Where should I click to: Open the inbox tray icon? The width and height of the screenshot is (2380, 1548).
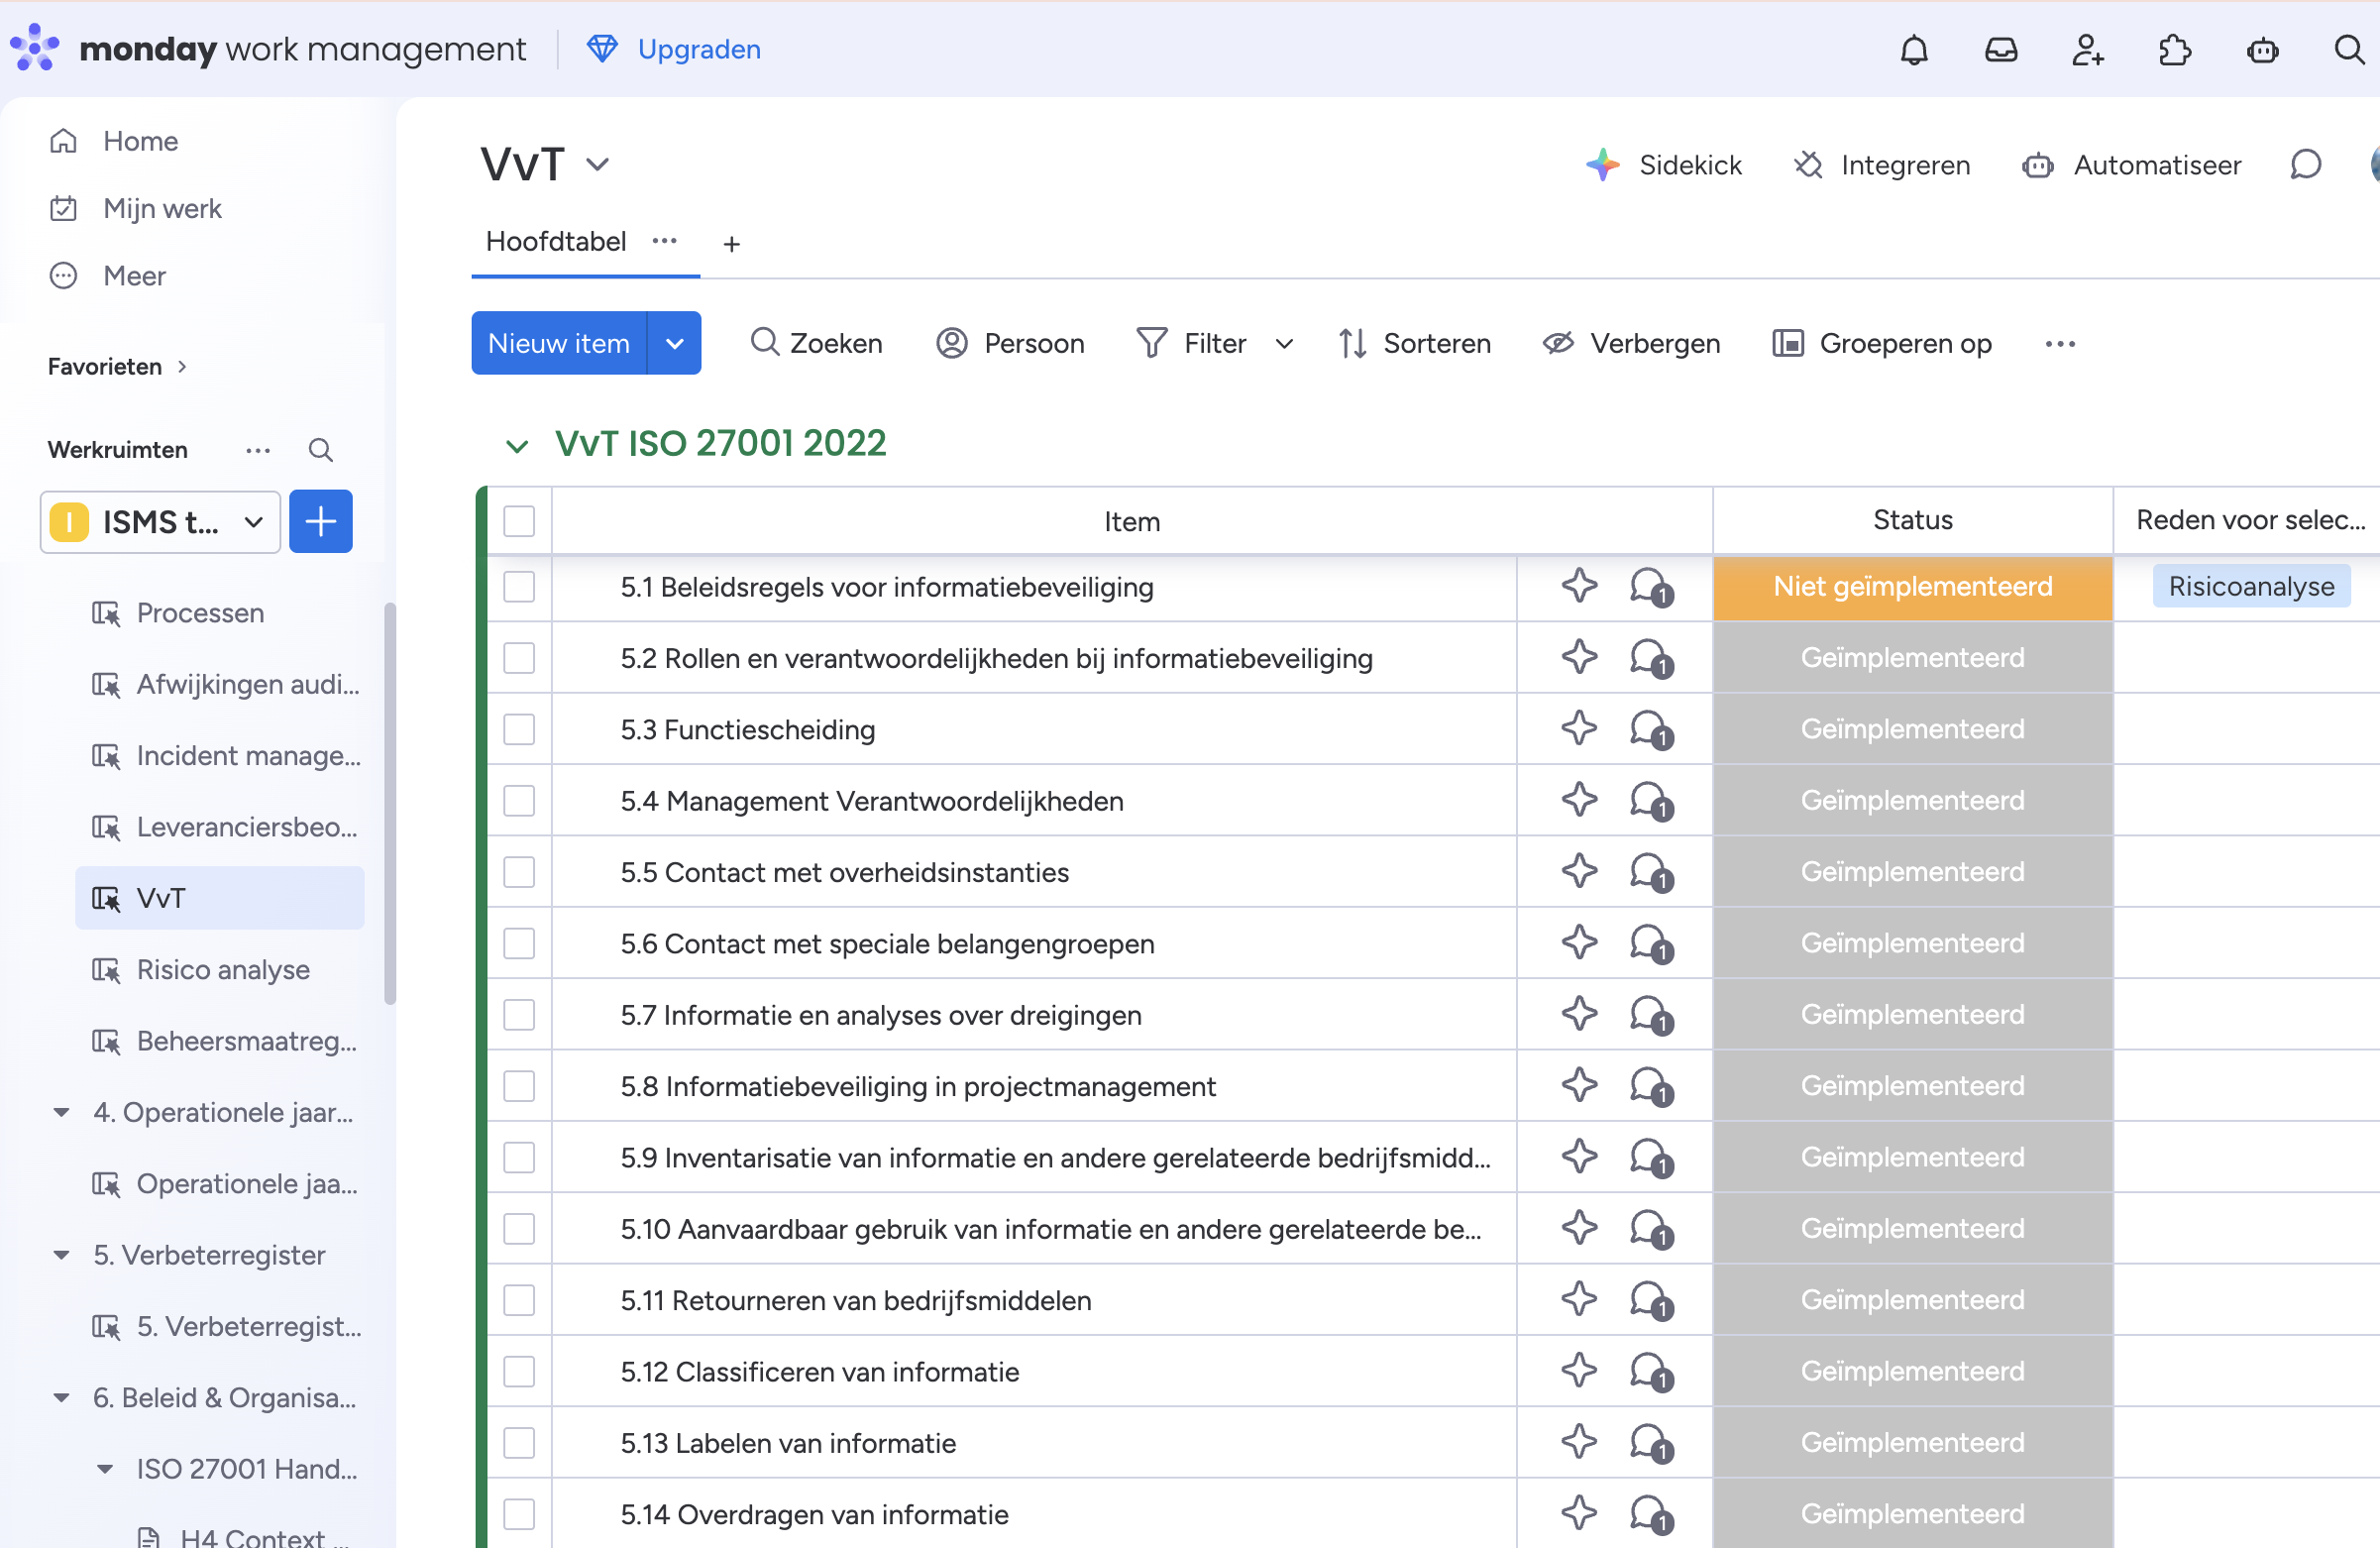pos(2000,50)
